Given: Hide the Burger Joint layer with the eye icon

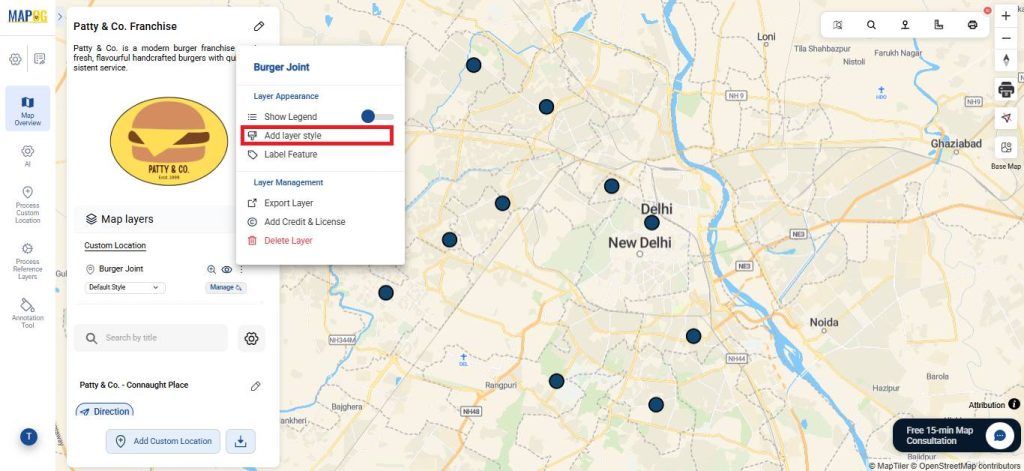Looking at the screenshot, I should tap(227, 269).
